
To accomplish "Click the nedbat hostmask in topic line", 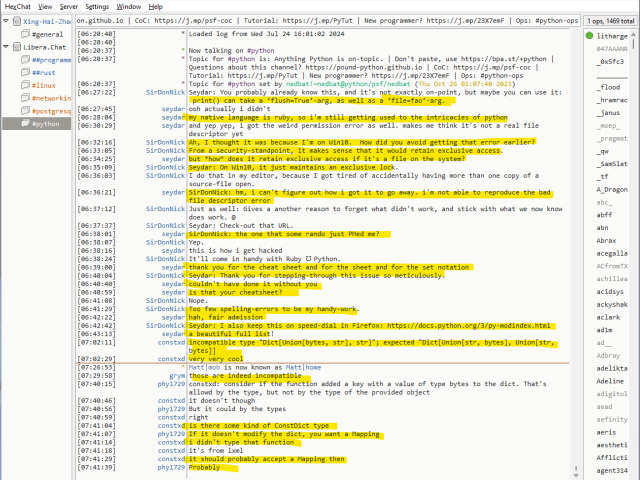I will 348,84.
